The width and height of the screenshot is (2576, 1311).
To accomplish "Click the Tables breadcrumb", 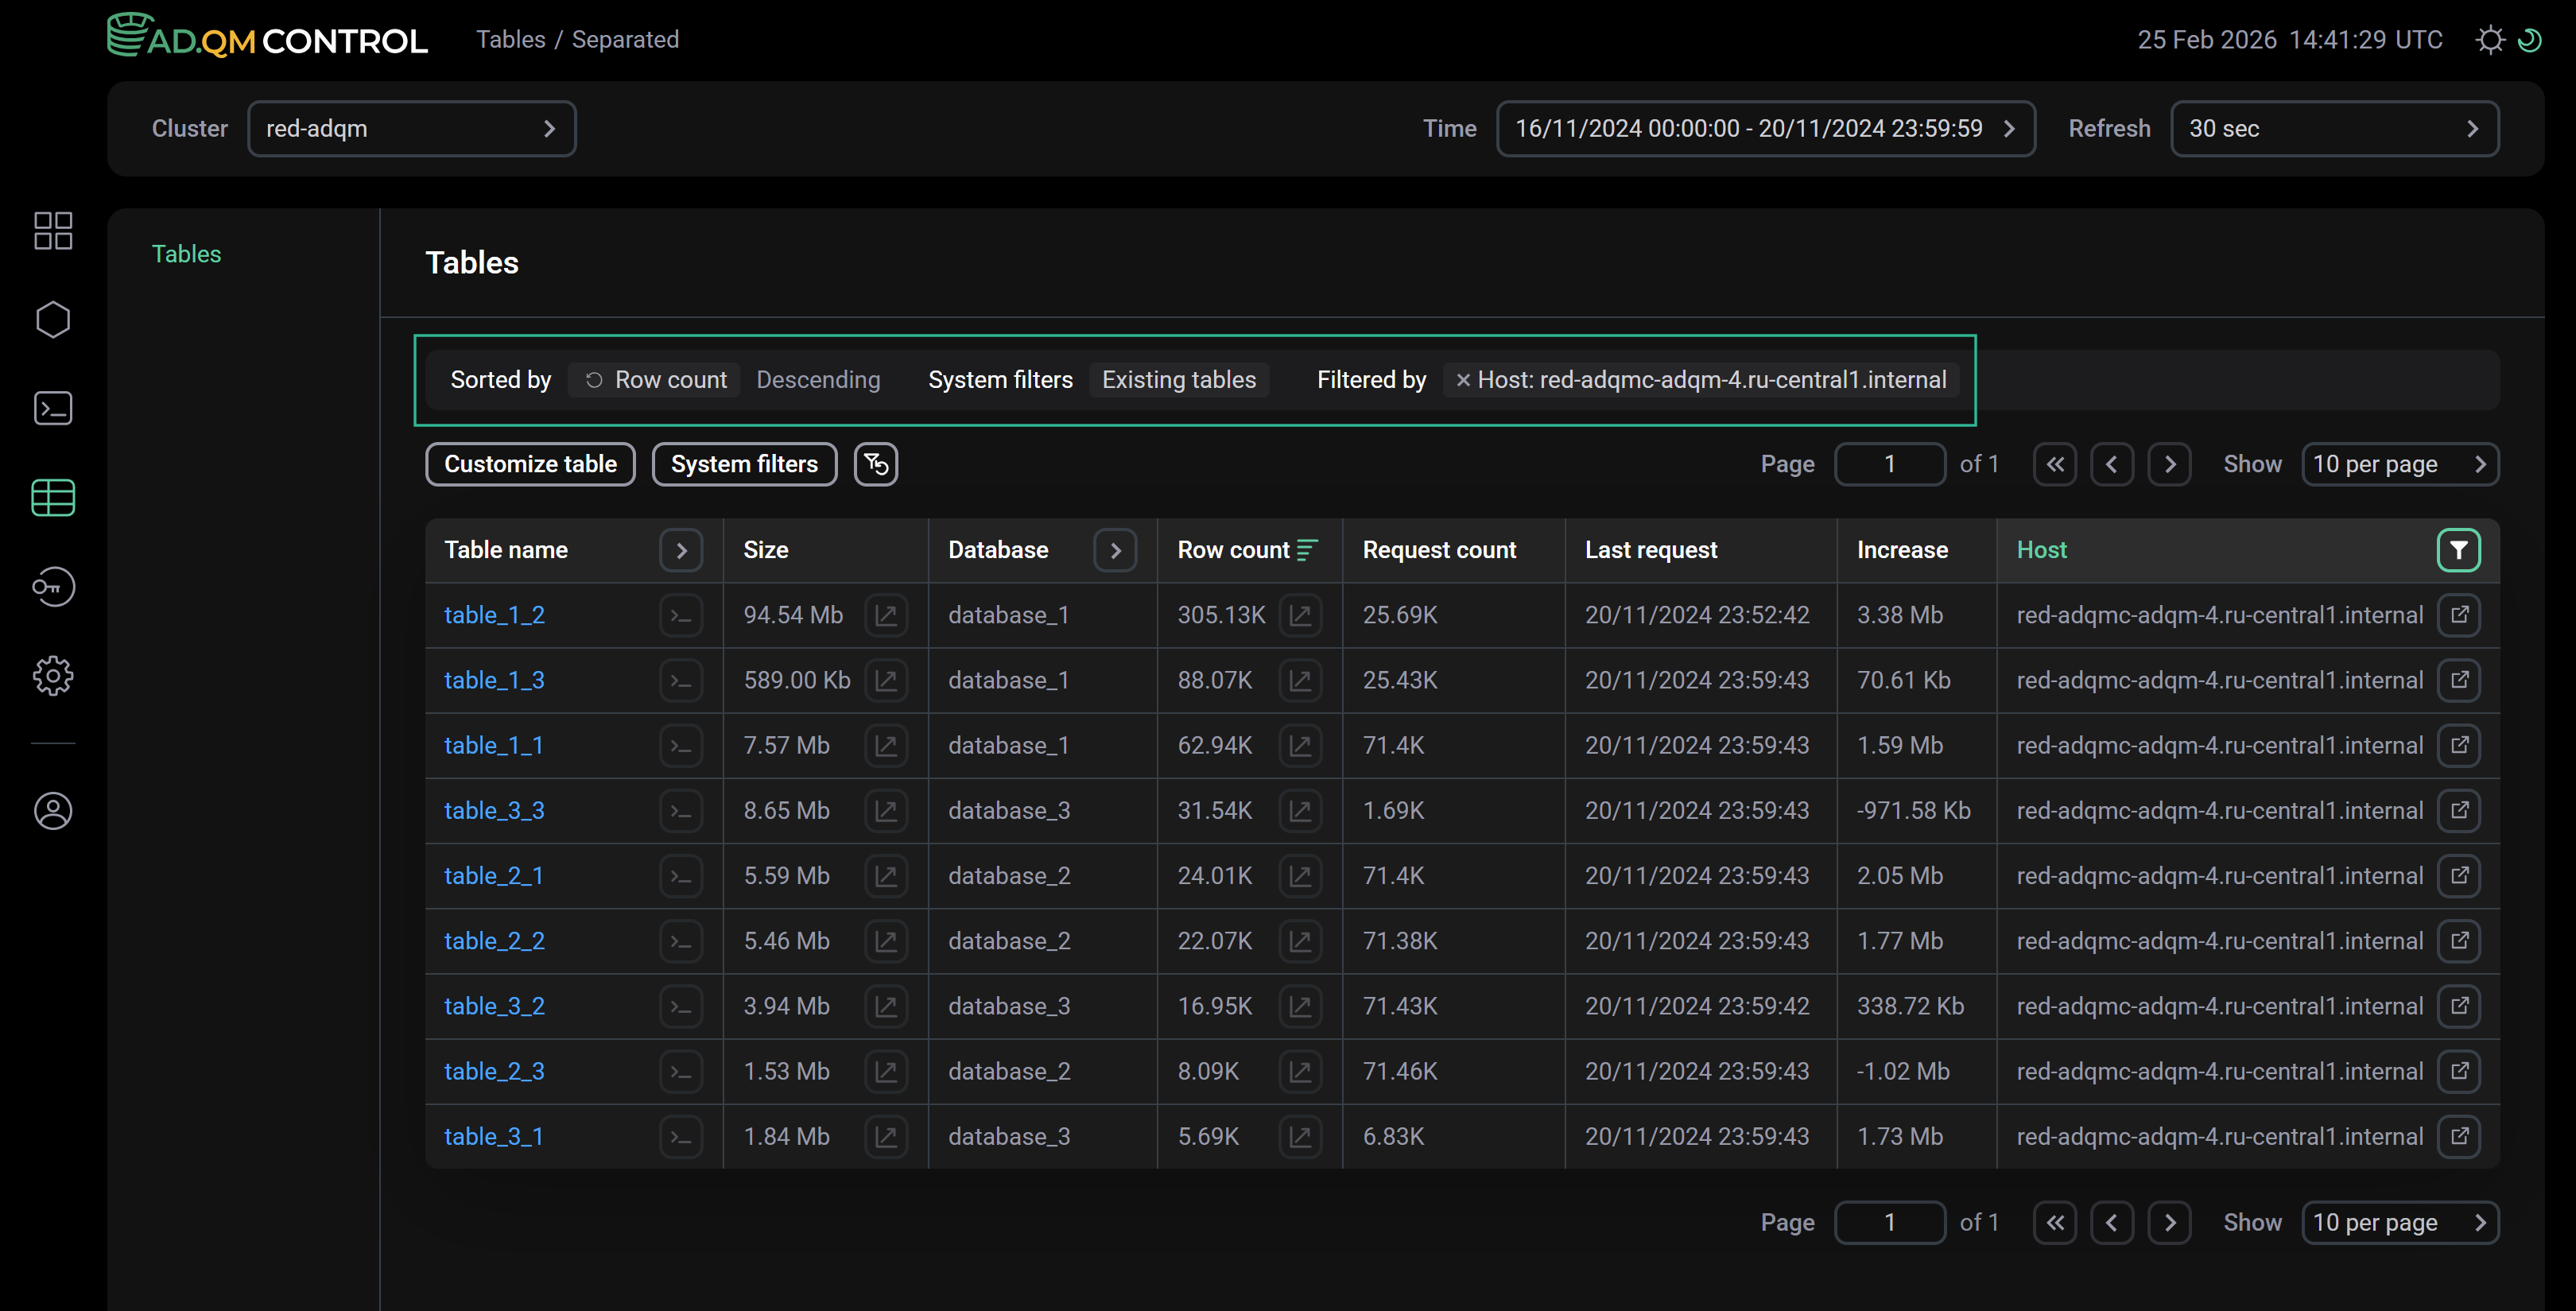I will [510, 39].
